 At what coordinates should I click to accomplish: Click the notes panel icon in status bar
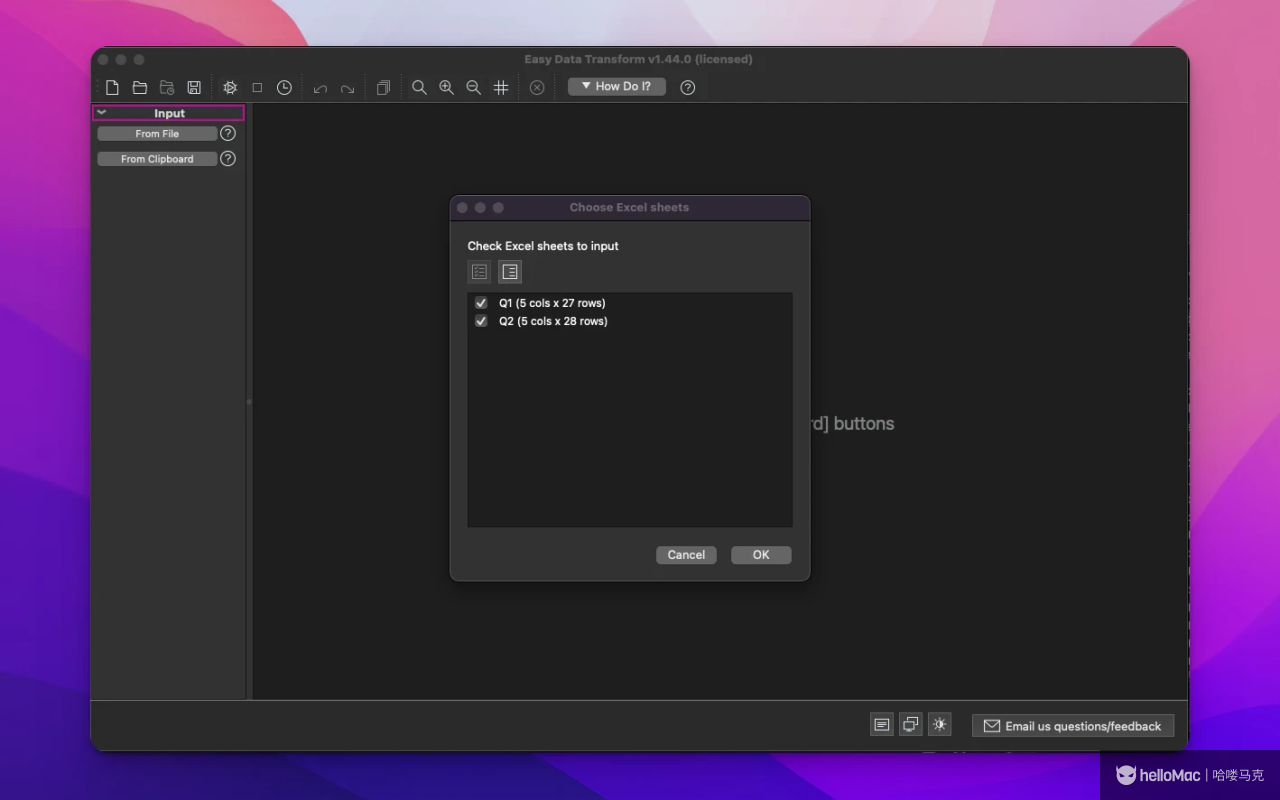pyautogui.click(x=881, y=725)
